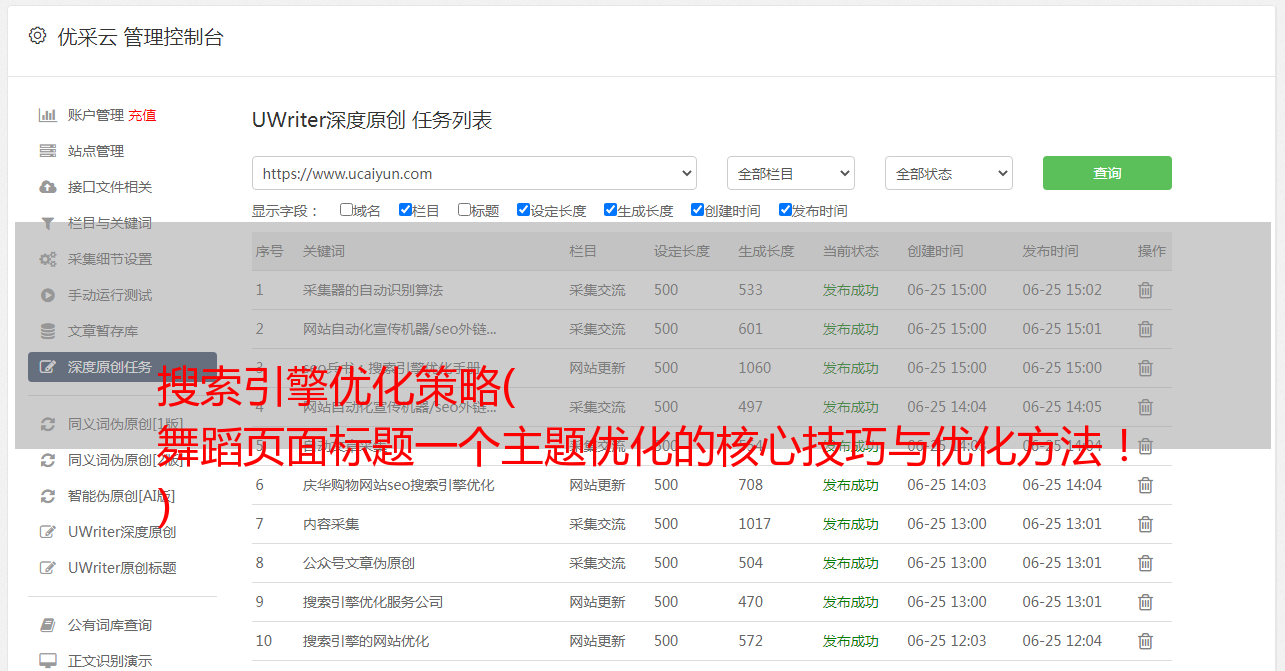Click keyword 搜索引擎优化服务公司 in row 9

click(372, 602)
